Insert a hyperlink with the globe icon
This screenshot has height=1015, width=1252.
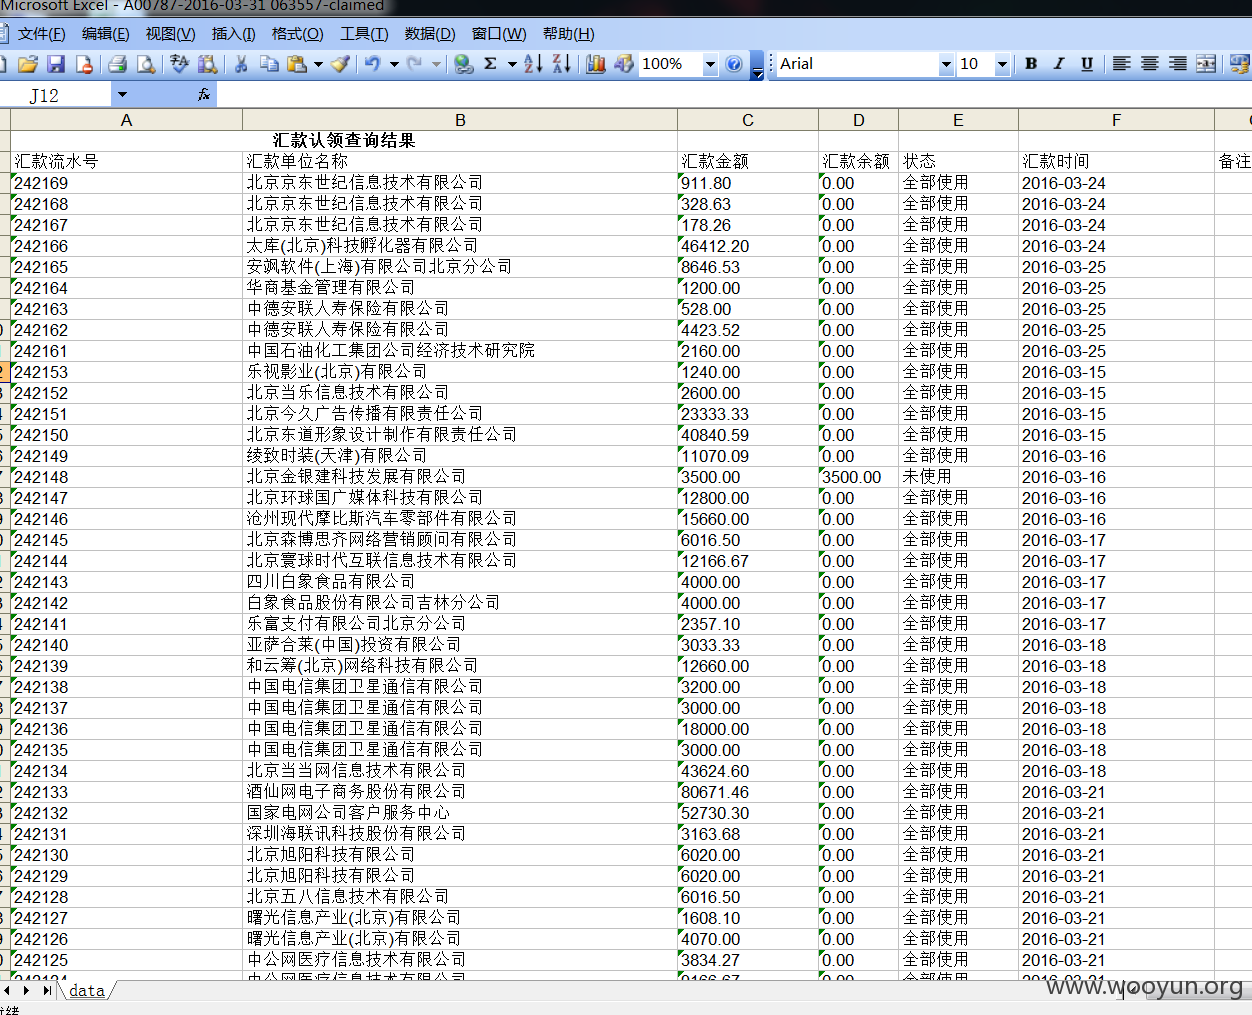(x=463, y=64)
